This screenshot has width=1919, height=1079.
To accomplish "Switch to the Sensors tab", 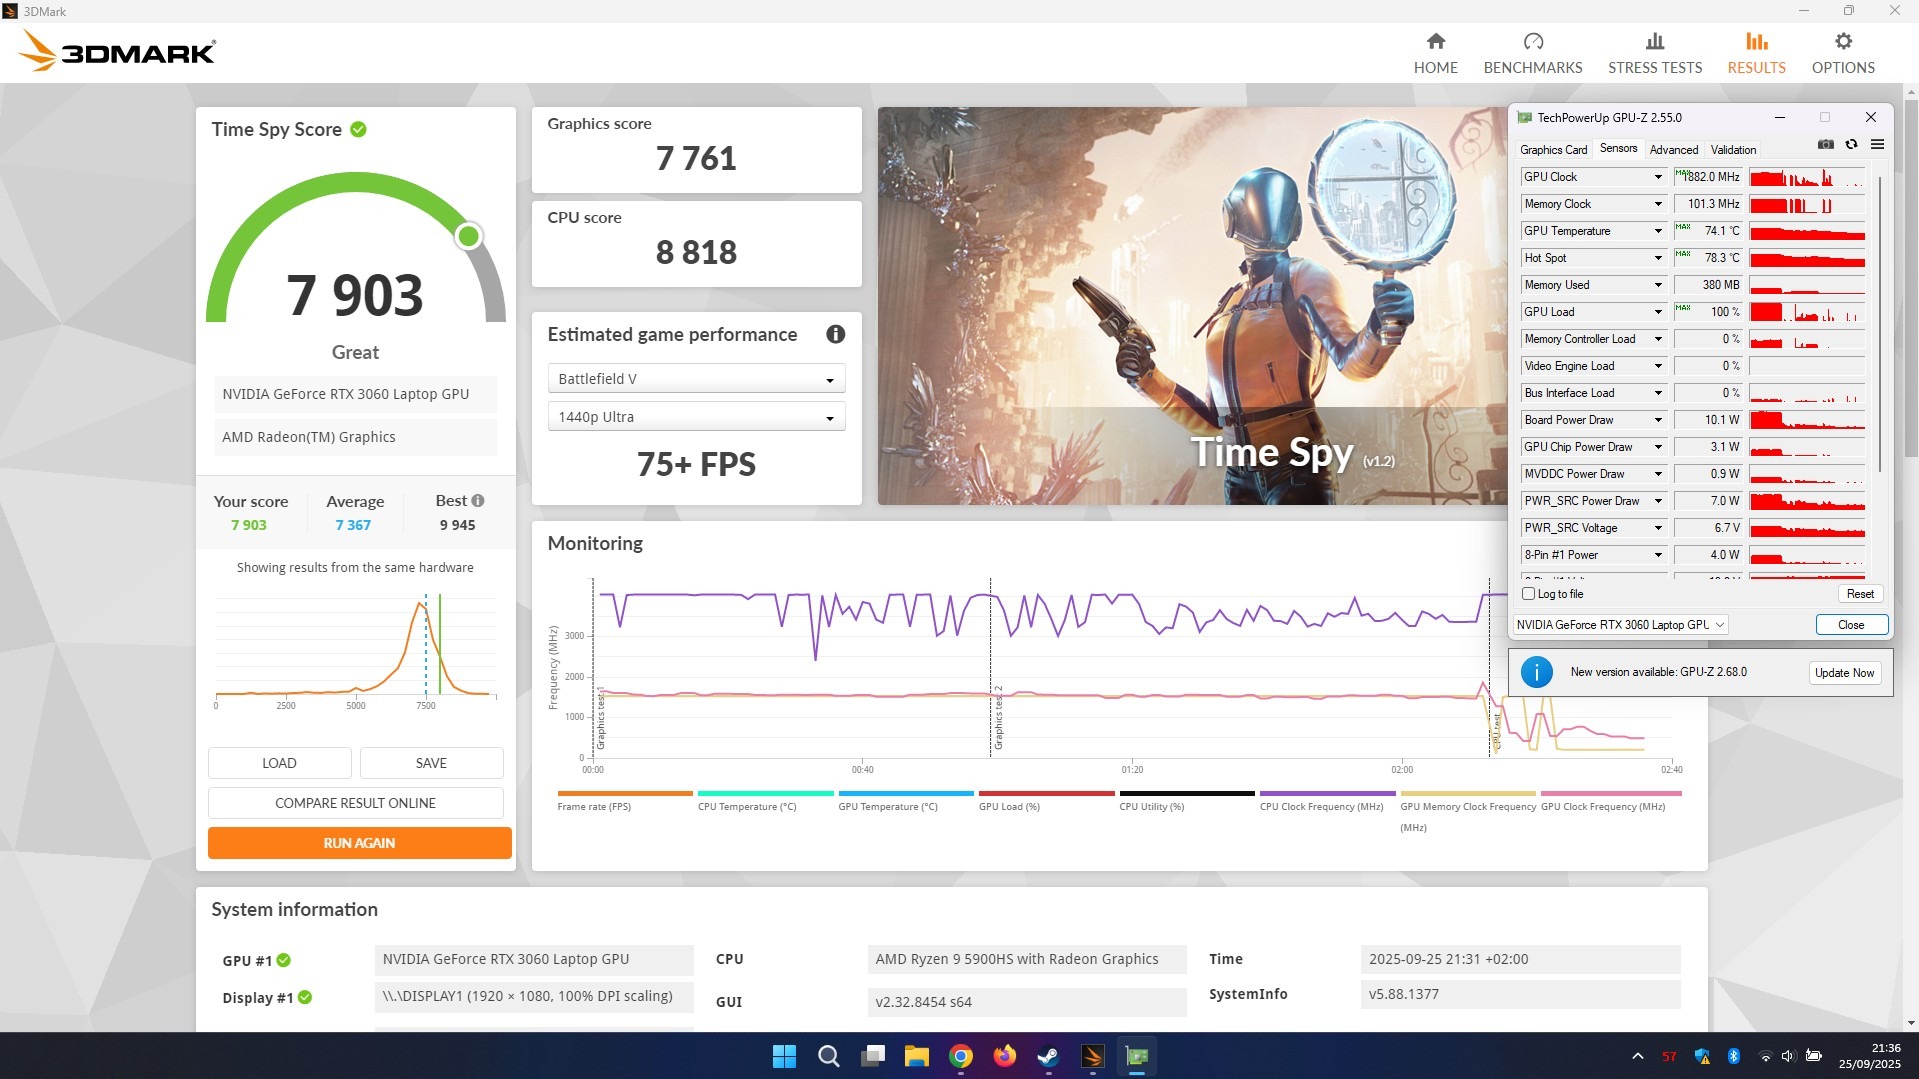I will pos(1618,149).
